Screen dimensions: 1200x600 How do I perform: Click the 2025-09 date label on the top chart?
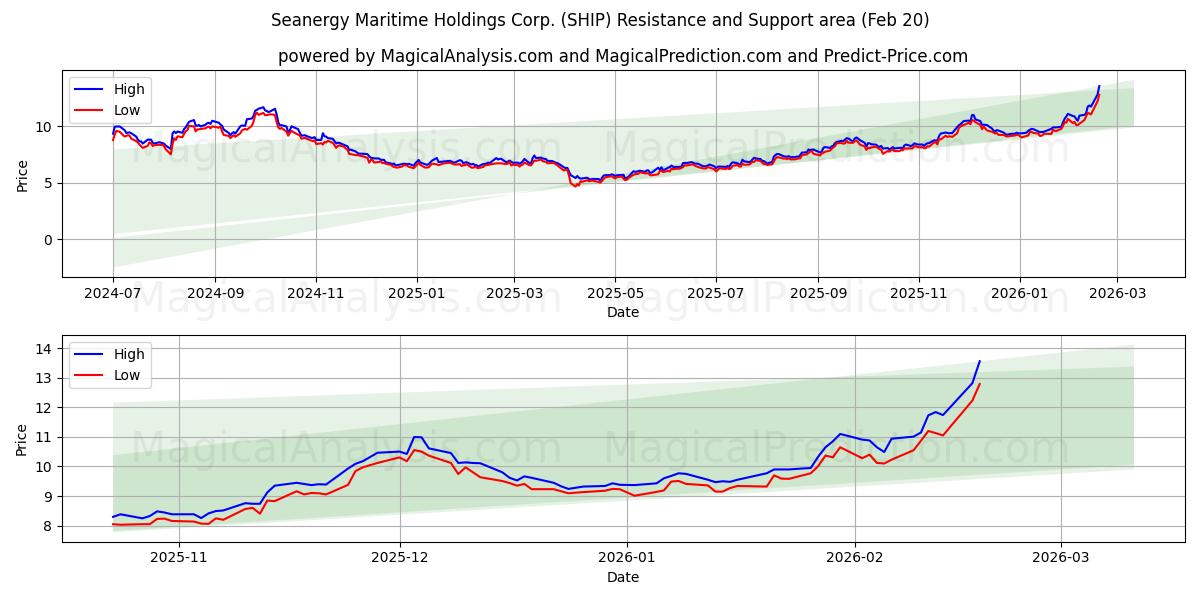pyautogui.click(x=818, y=295)
